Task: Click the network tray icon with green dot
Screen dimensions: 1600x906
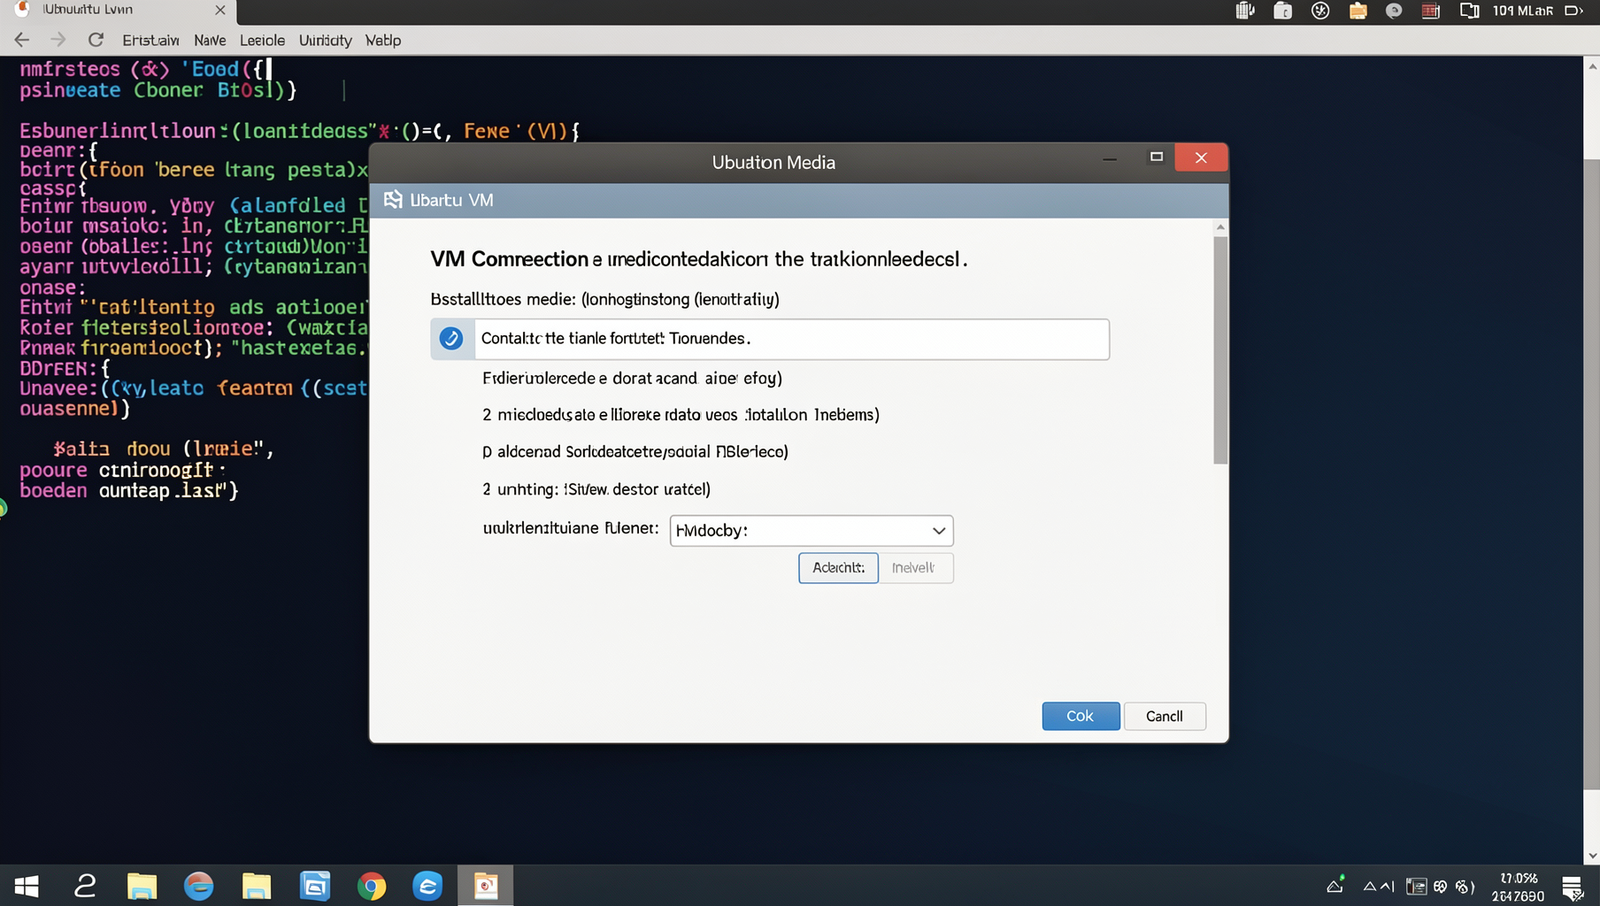Action: coord(1336,885)
